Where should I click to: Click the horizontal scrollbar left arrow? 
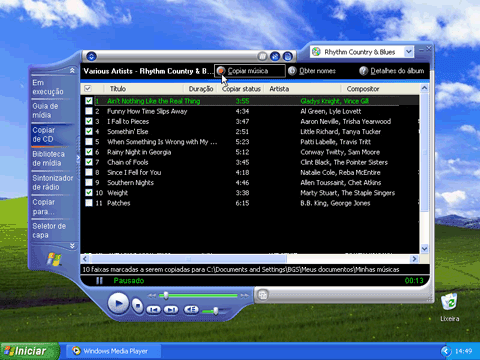click(85, 259)
